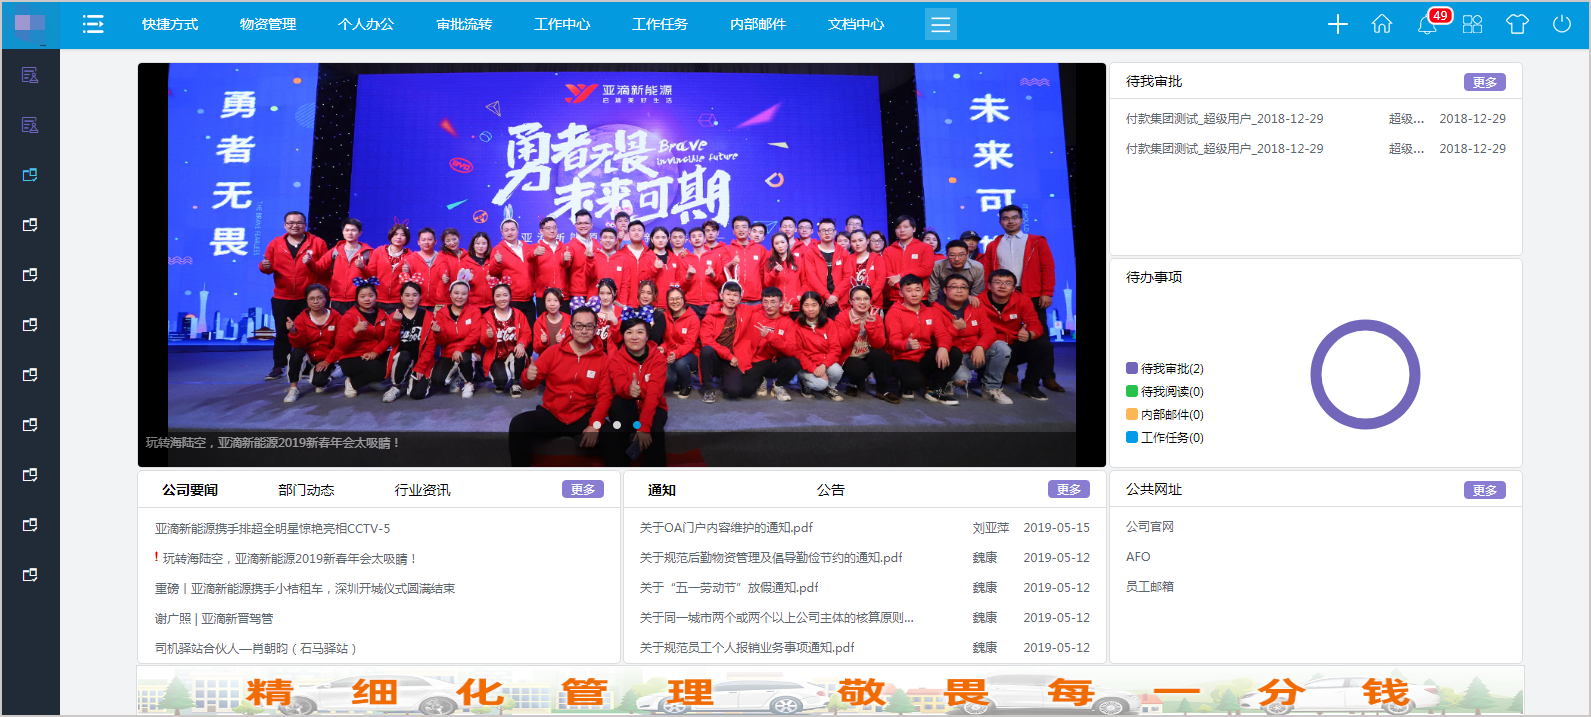Viewport: 1591px width, 717px height.
Task: Click 更多 in 通知 panel
Action: pyautogui.click(x=1069, y=489)
